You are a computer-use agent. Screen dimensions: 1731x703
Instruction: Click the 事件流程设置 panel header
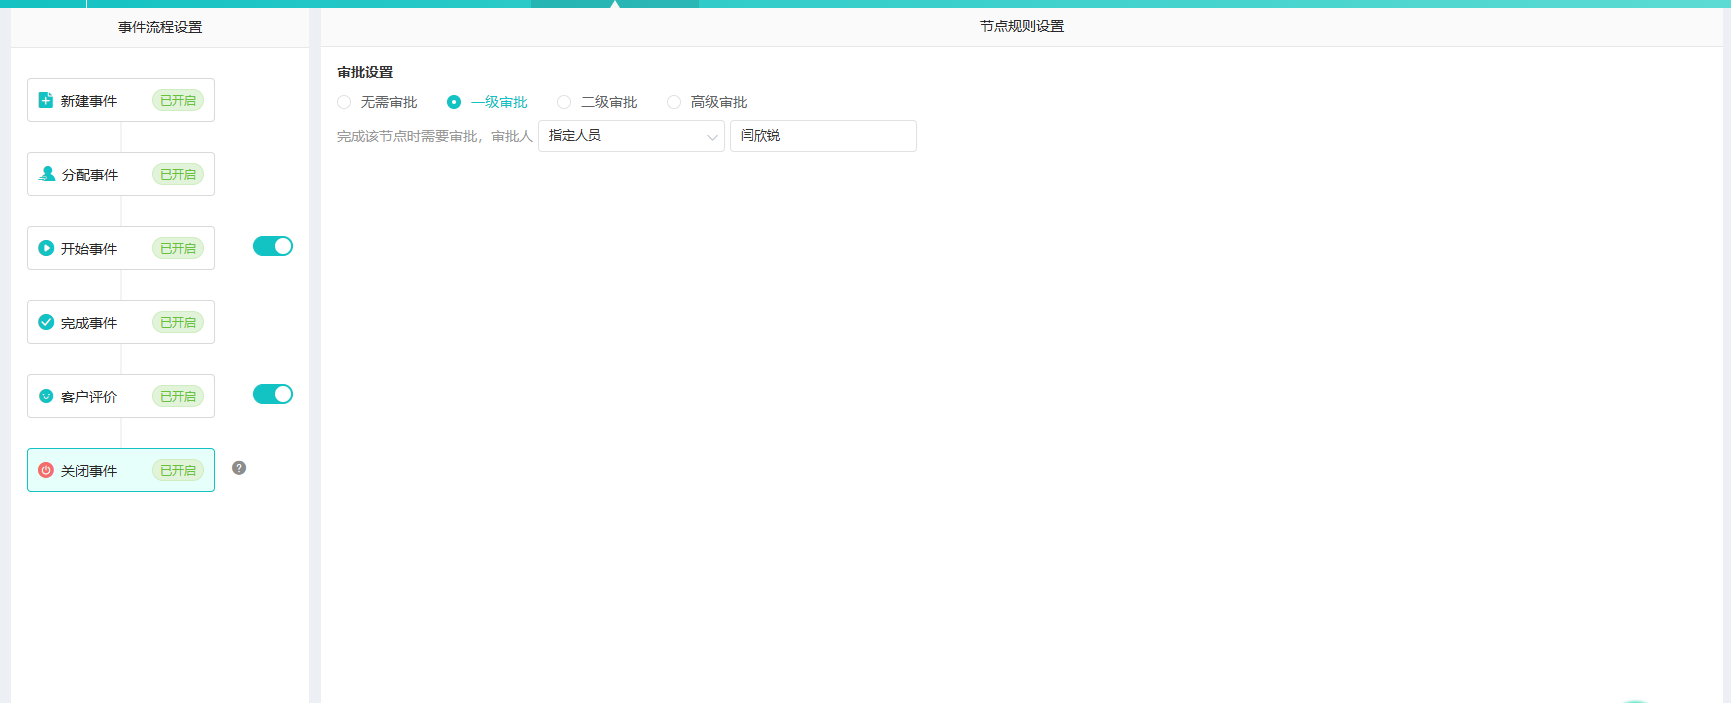coord(160,27)
